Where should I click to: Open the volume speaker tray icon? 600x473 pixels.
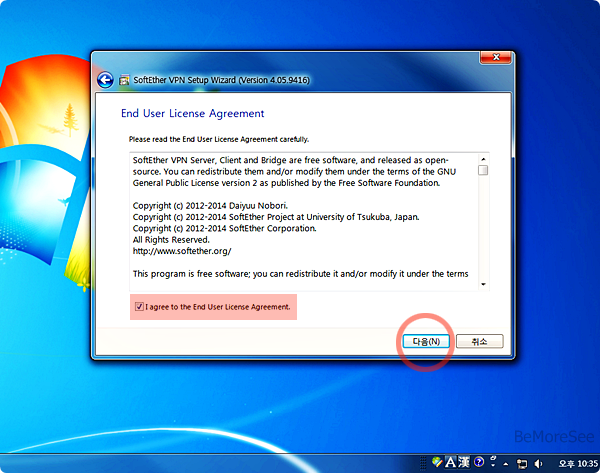pos(538,464)
